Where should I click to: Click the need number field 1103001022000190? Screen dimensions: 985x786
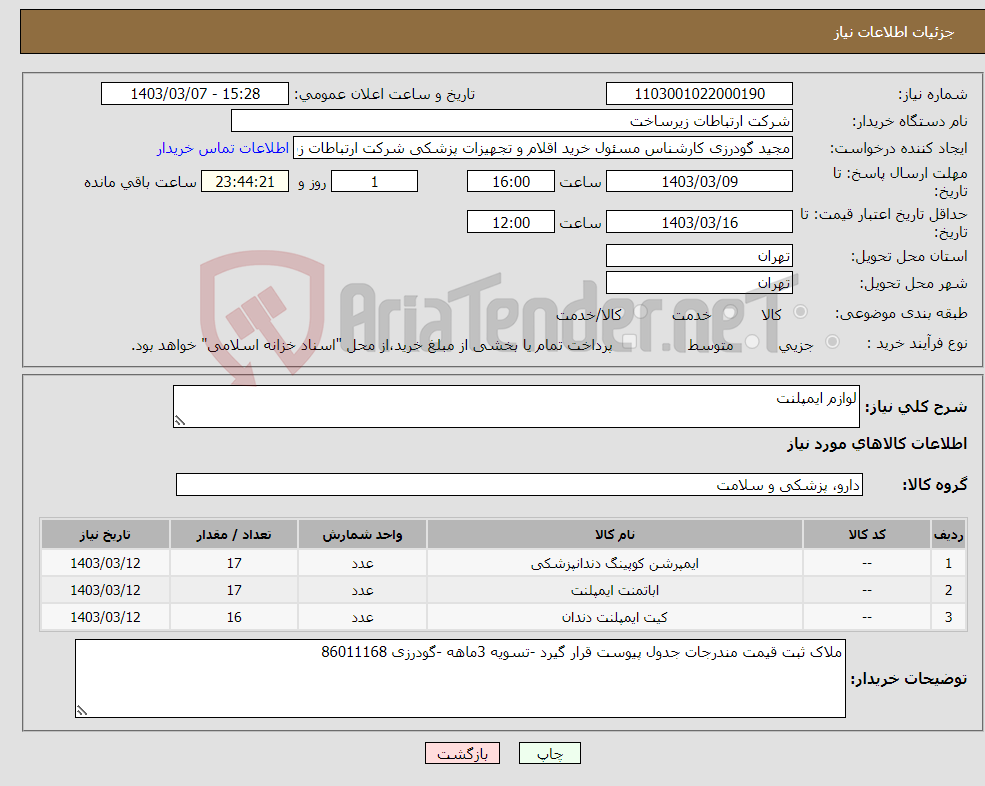coord(699,94)
